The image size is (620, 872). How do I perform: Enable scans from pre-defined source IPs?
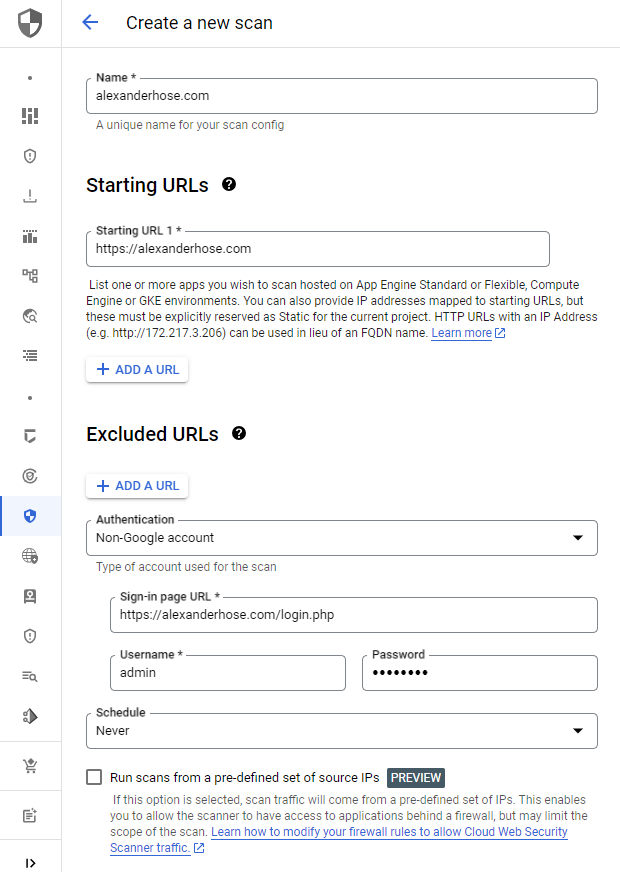point(94,777)
